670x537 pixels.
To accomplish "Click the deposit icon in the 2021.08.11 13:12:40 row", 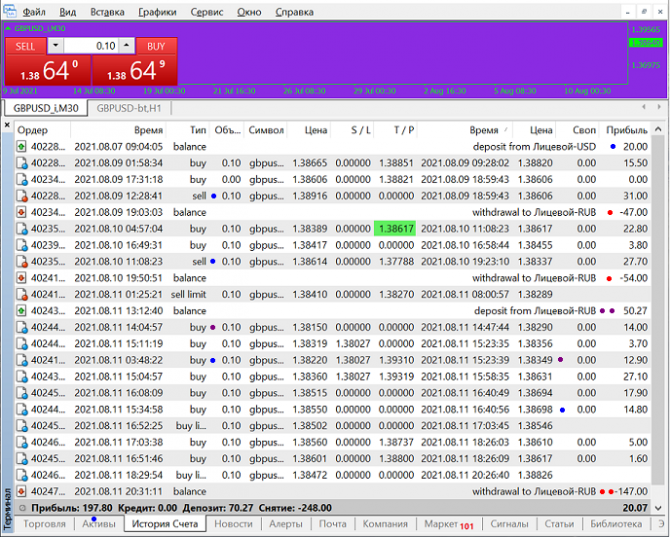I will tap(21, 311).
